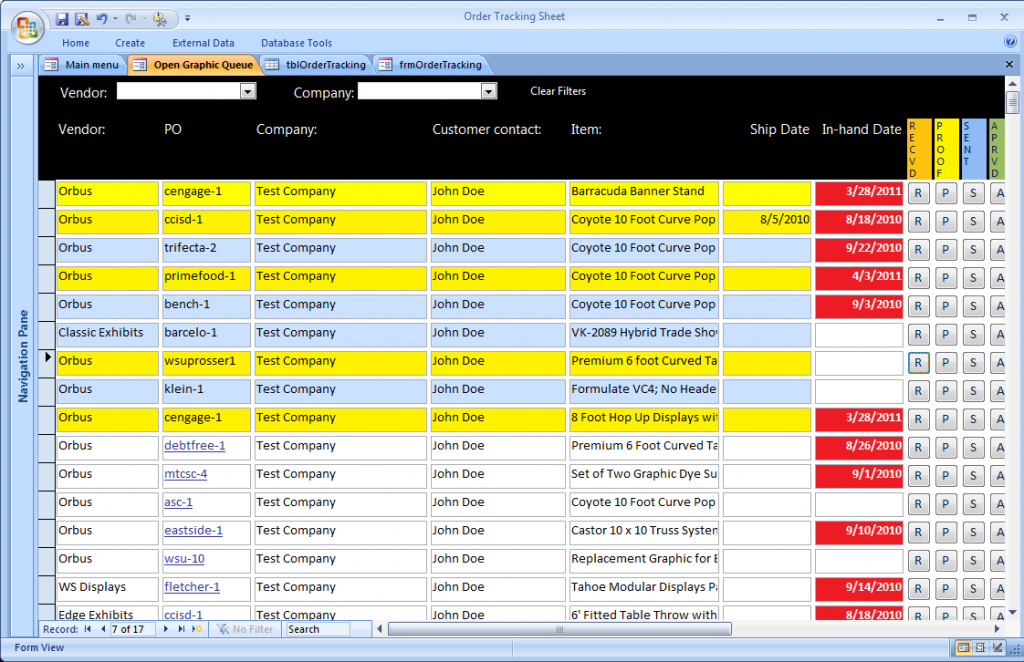This screenshot has width=1024, height=662.
Task: Open the asc-1 PO link
Action: (x=178, y=502)
